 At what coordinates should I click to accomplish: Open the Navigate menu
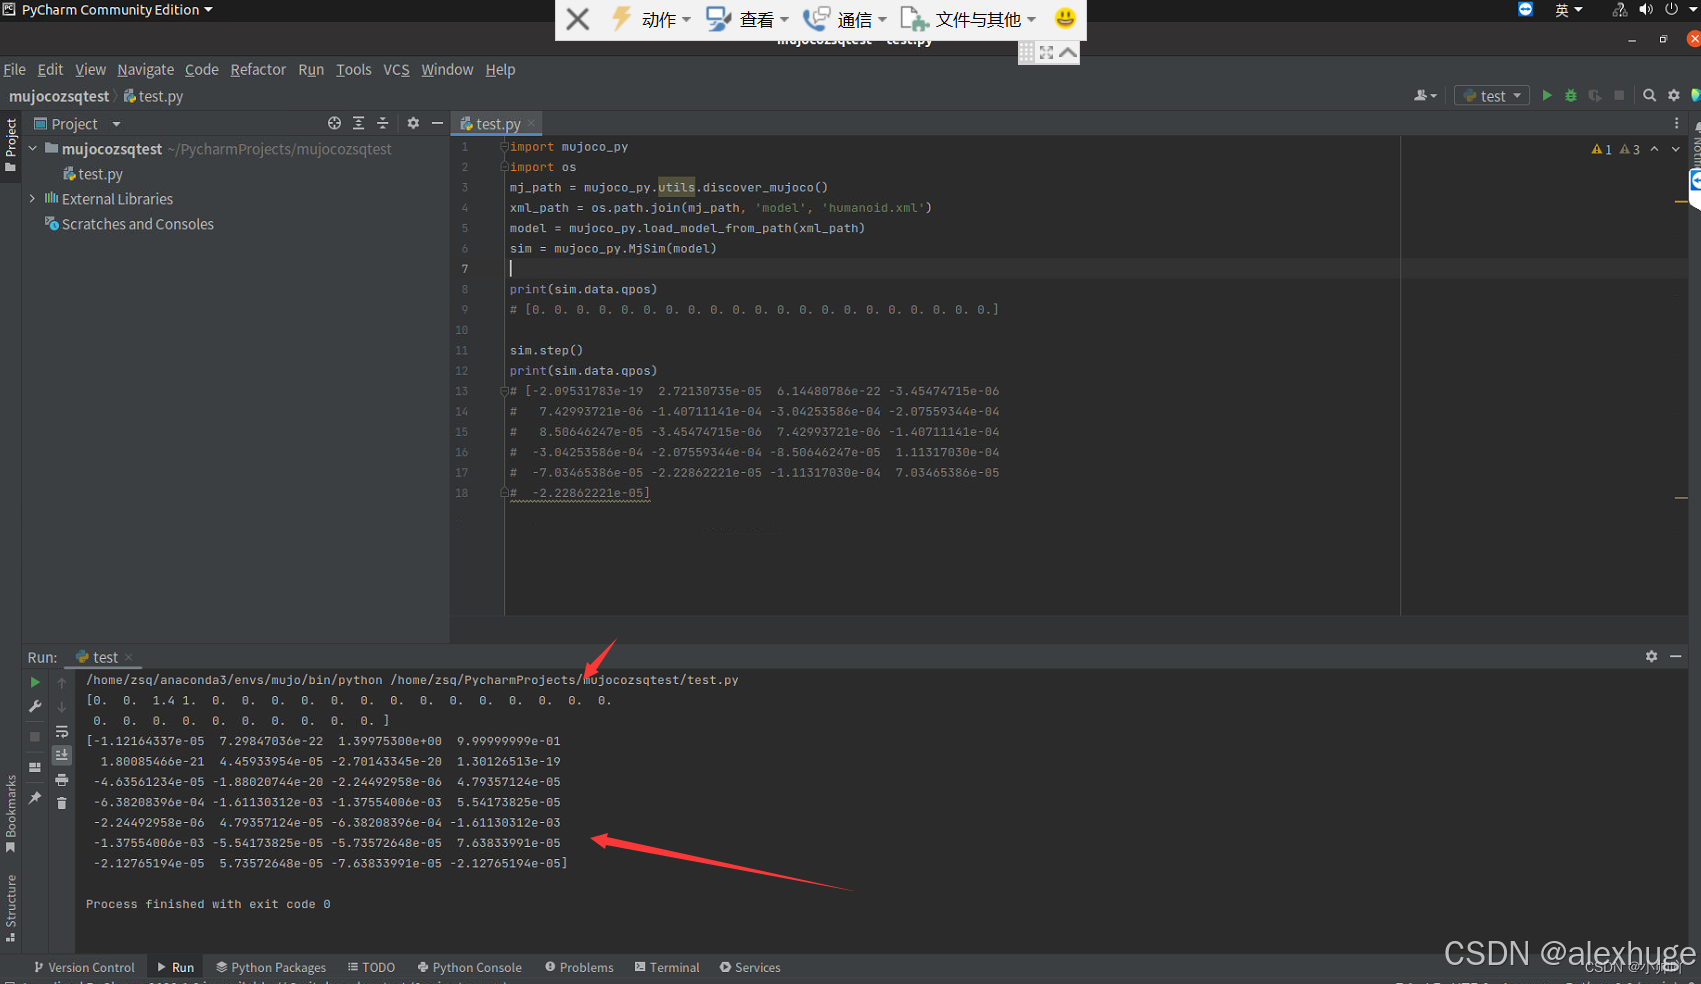[145, 70]
